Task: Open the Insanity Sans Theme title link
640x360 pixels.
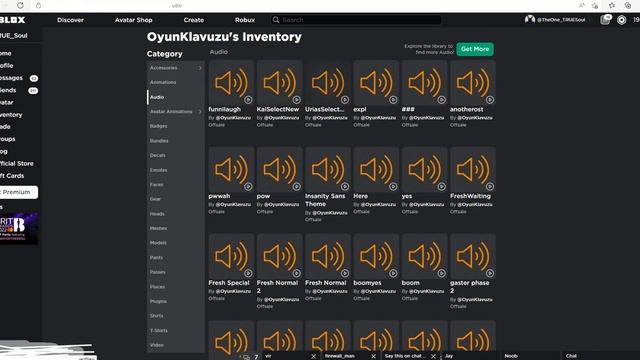Action: (325, 200)
